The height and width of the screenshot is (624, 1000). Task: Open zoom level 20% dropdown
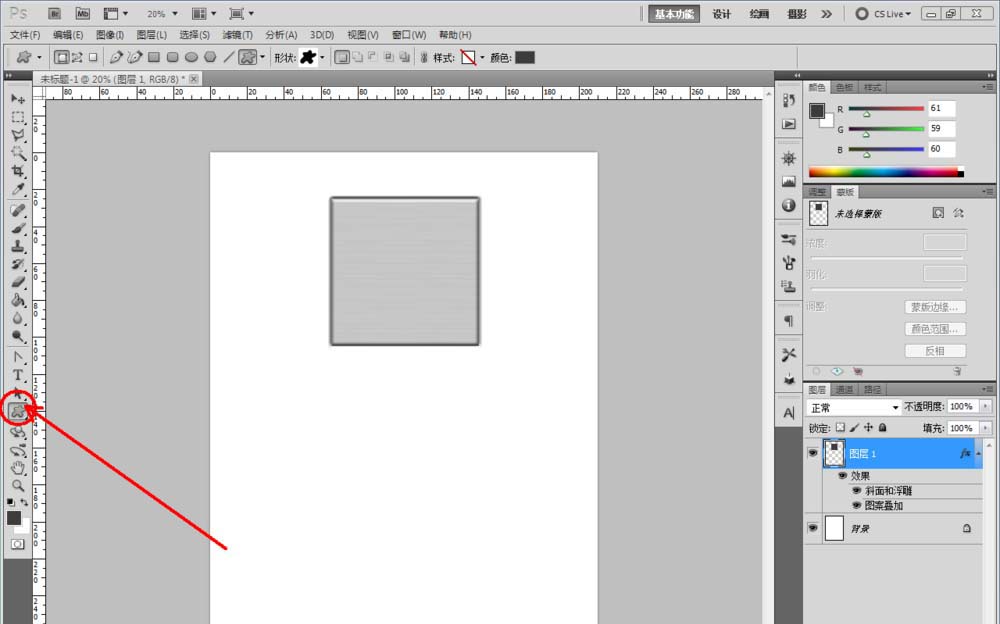click(x=175, y=13)
